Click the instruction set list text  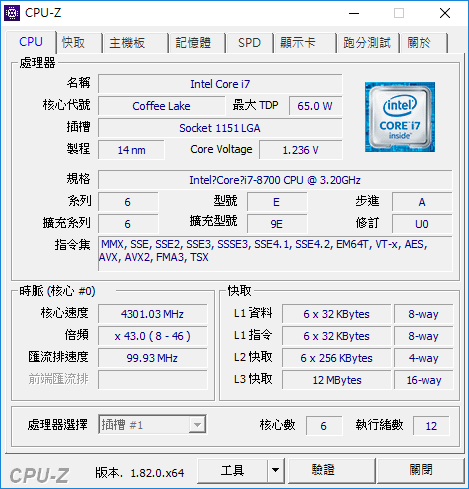275,254
